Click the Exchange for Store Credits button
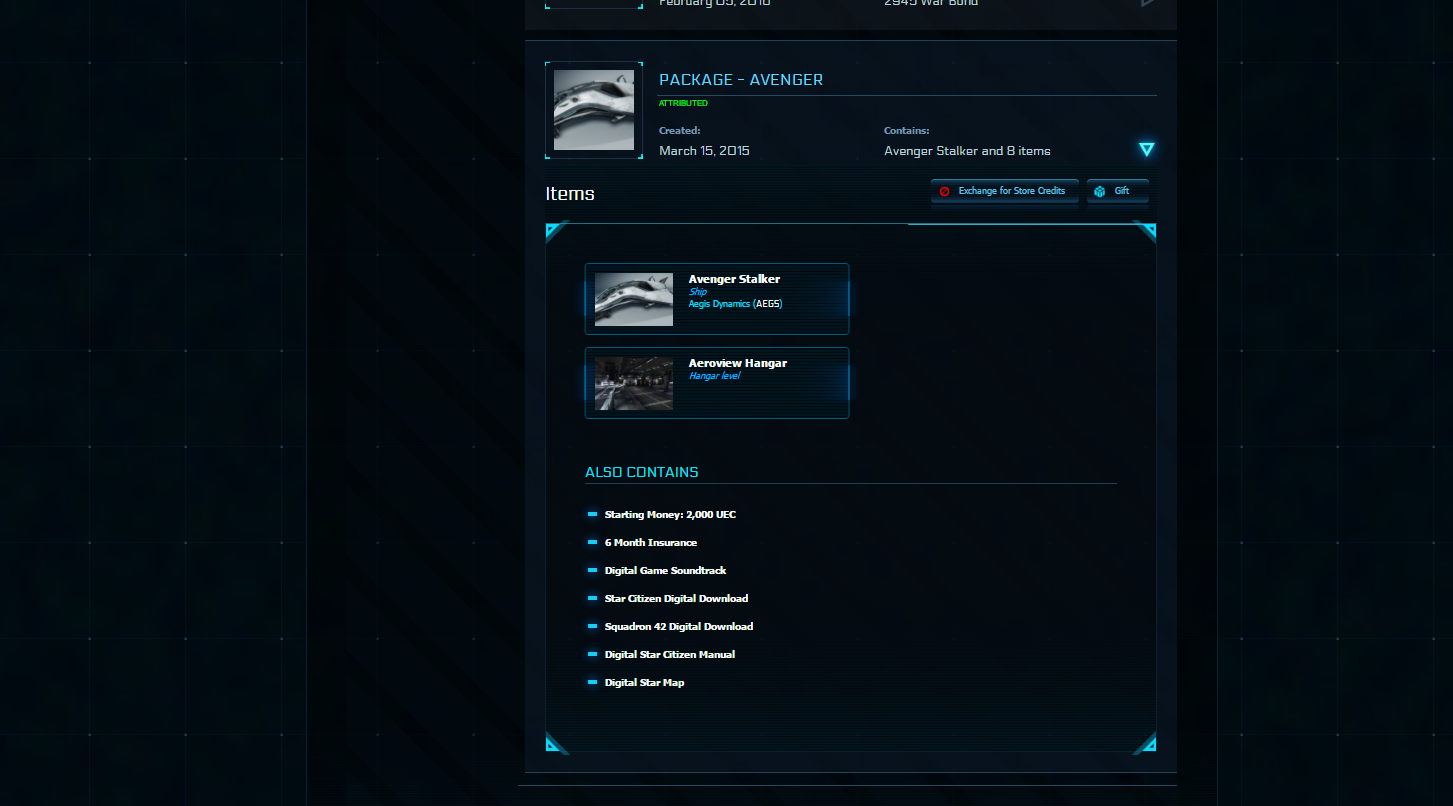The image size is (1453, 806). point(1004,191)
